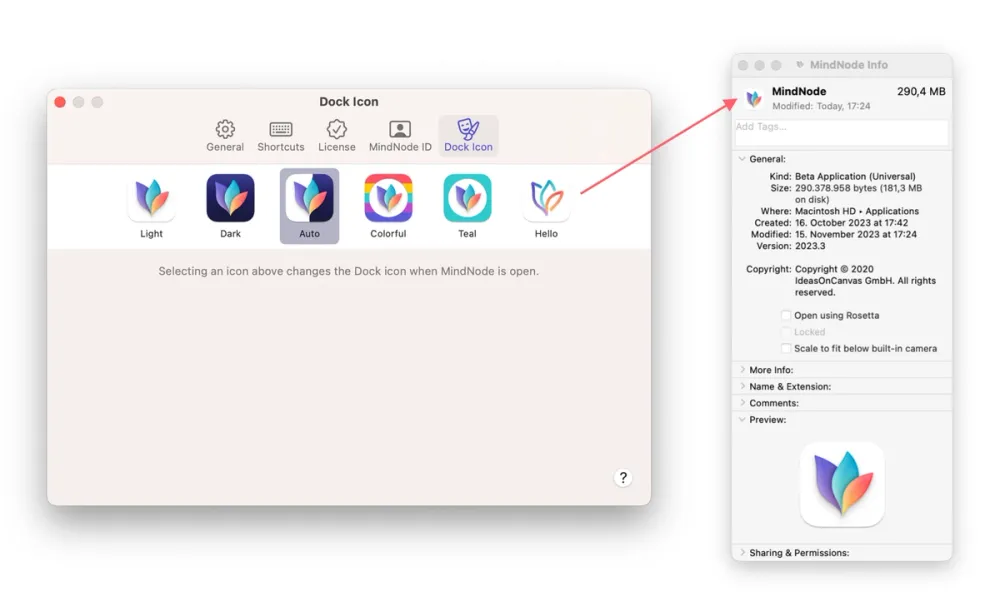Choose the Hello outline dock icon
This screenshot has height=602, width=1000.
coord(546,206)
